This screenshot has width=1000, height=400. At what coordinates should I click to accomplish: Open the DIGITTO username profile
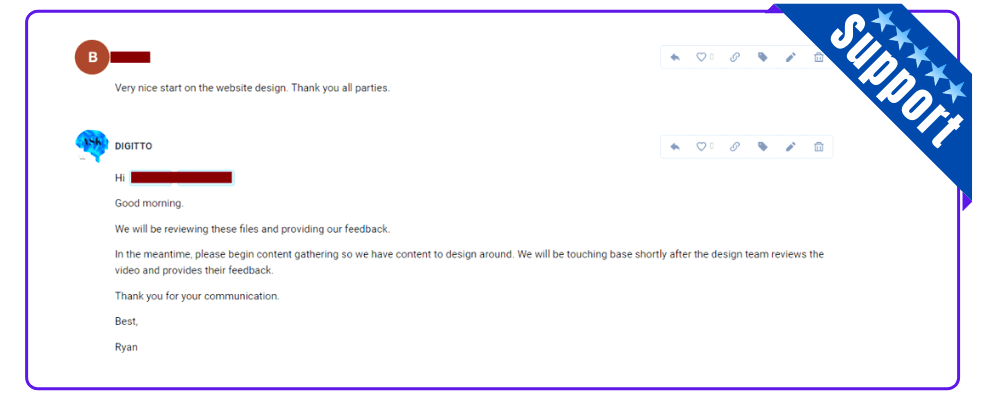pos(133,146)
